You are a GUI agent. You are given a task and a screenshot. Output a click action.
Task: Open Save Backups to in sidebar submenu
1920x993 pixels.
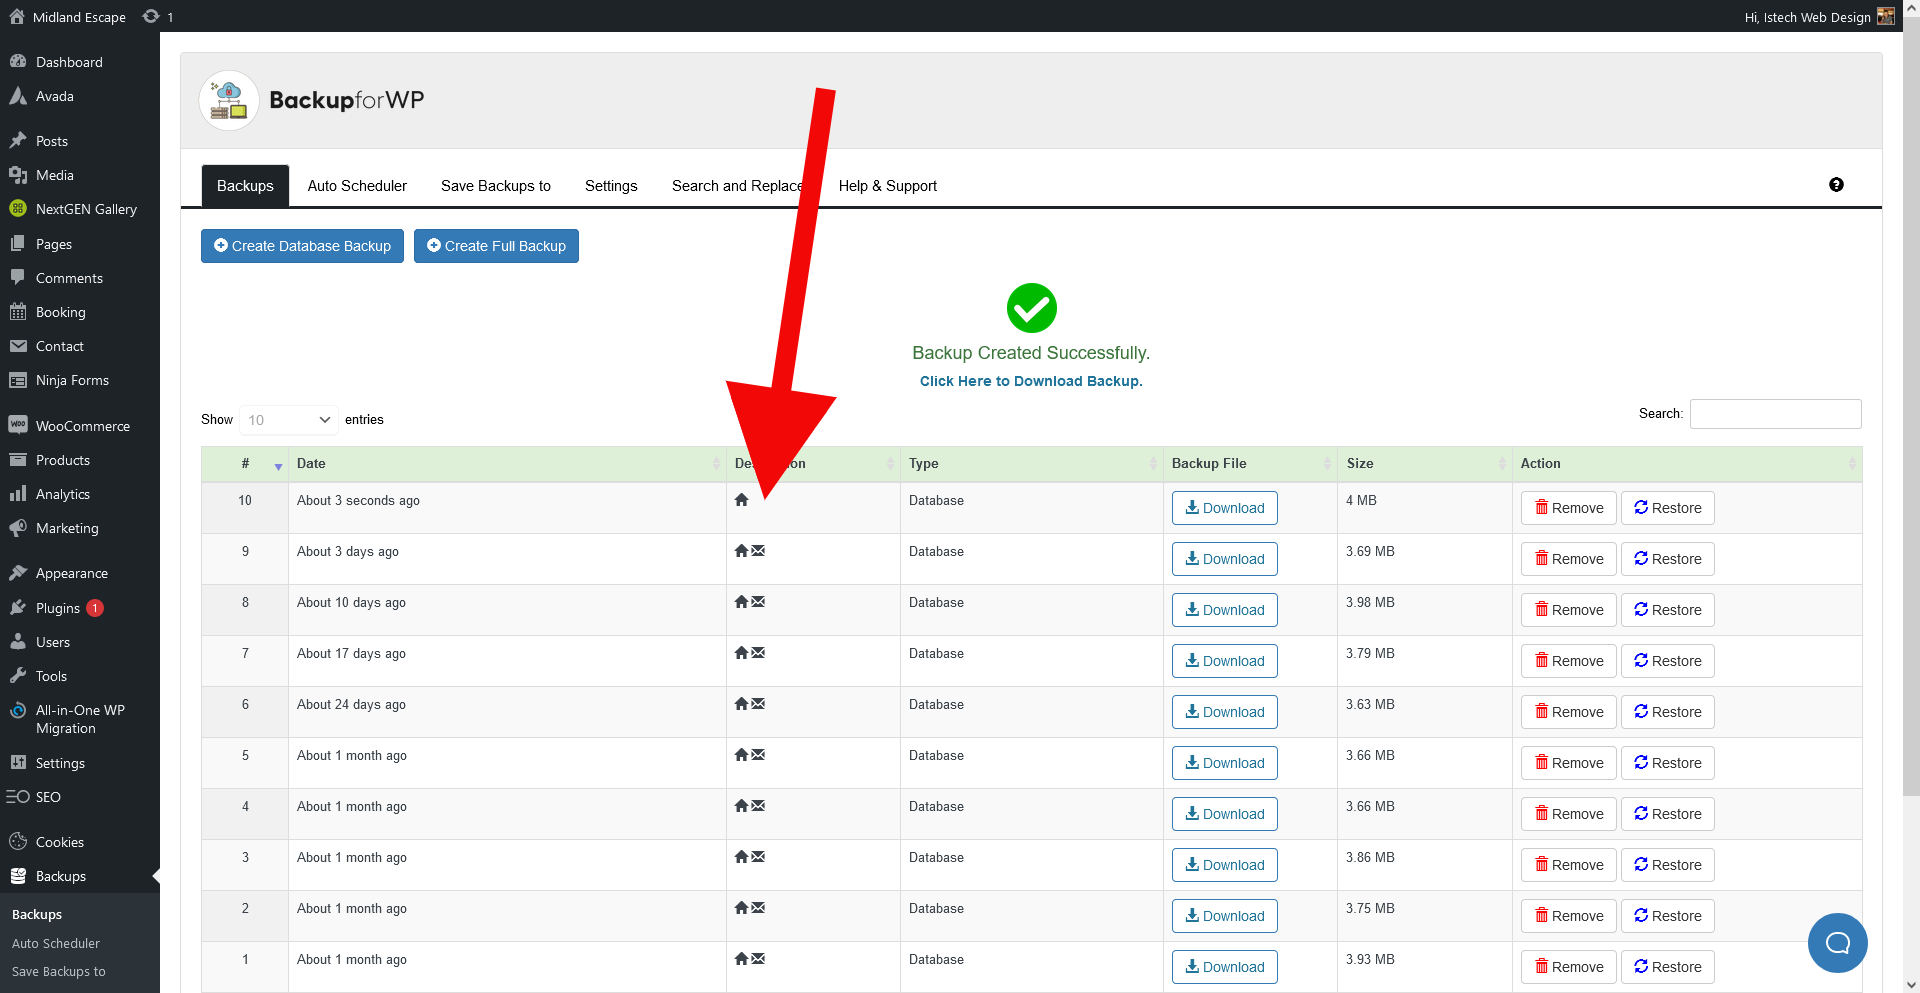click(58, 972)
